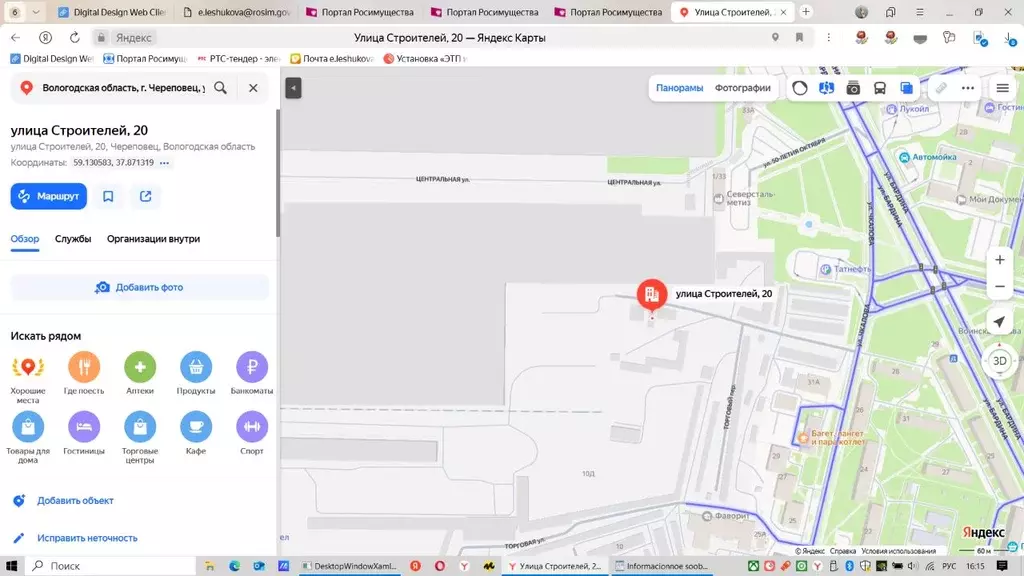Click the red улица Строителей, 20 map pin
Viewport: 1024px width, 576px height.
(652, 295)
